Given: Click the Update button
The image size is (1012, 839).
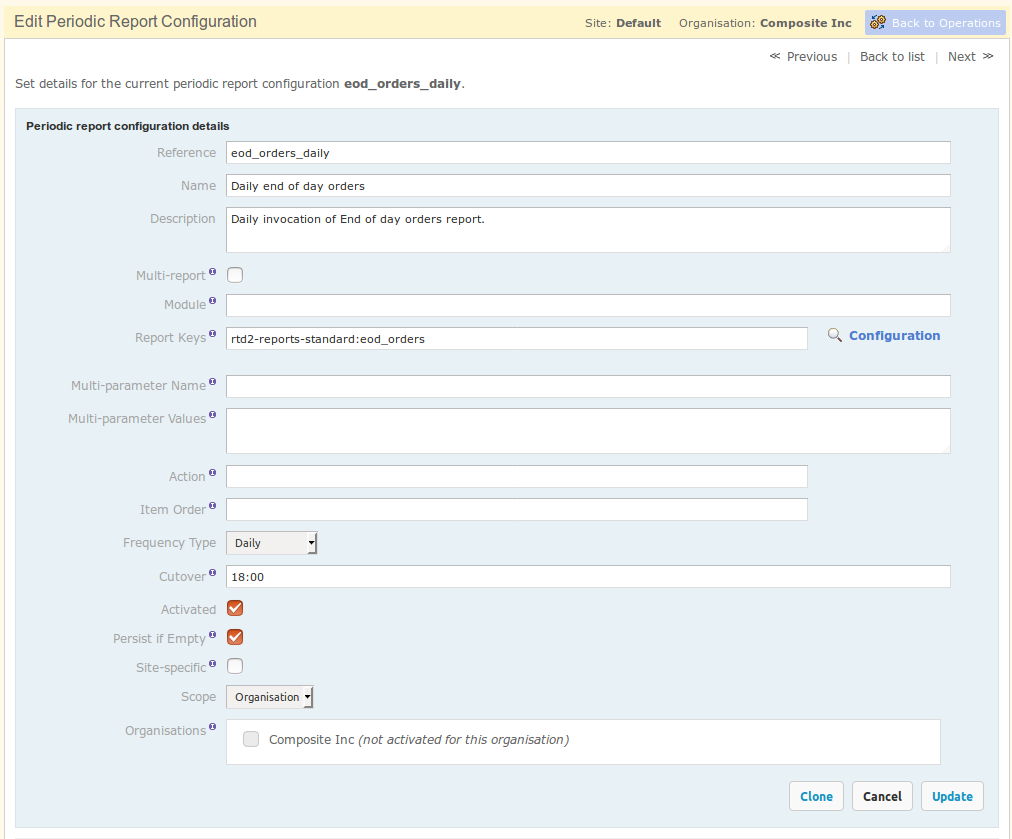Looking at the screenshot, I should 951,796.
